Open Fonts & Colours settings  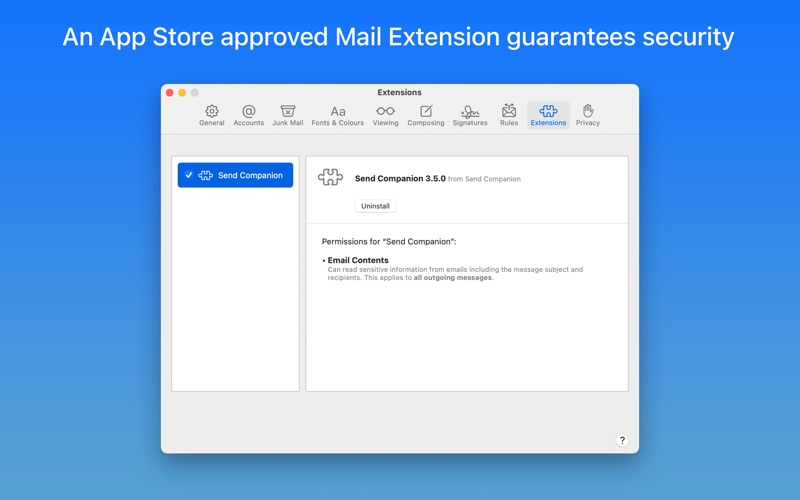click(x=338, y=115)
